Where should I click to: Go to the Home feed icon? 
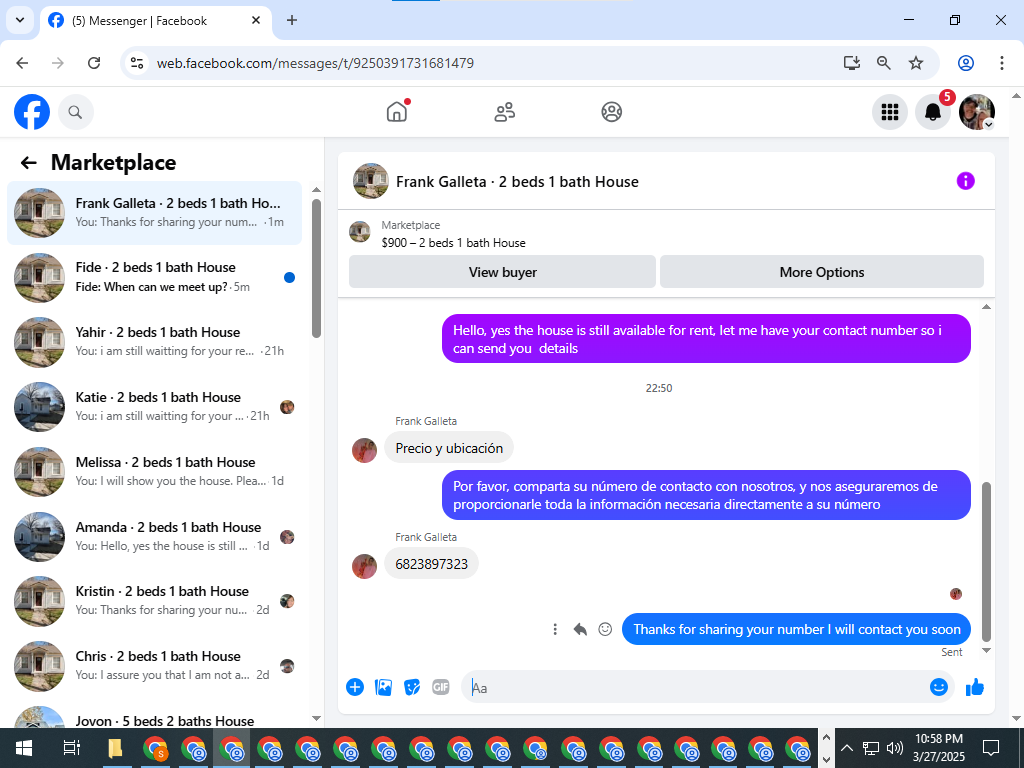click(x=397, y=112)
